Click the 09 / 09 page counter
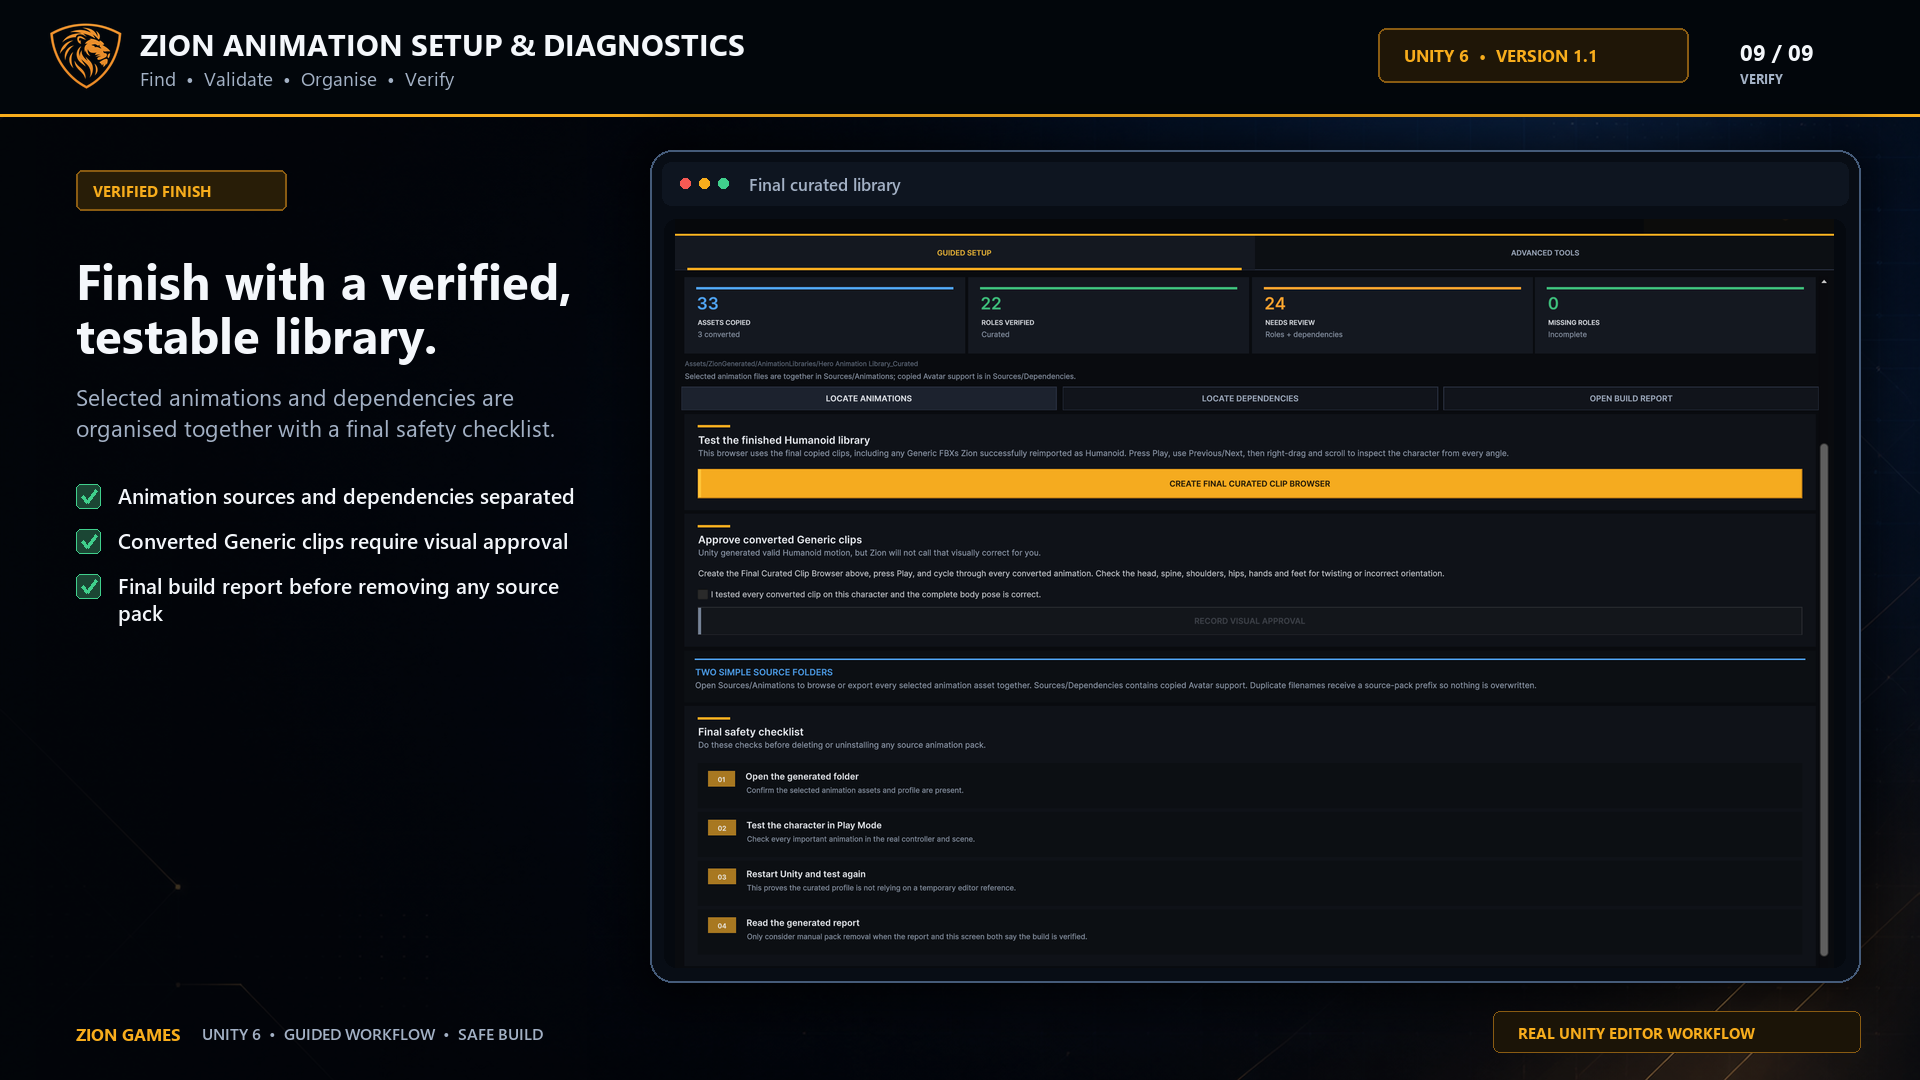The height and width of the screenshot is (1080, 1920). coord(1776,54)
